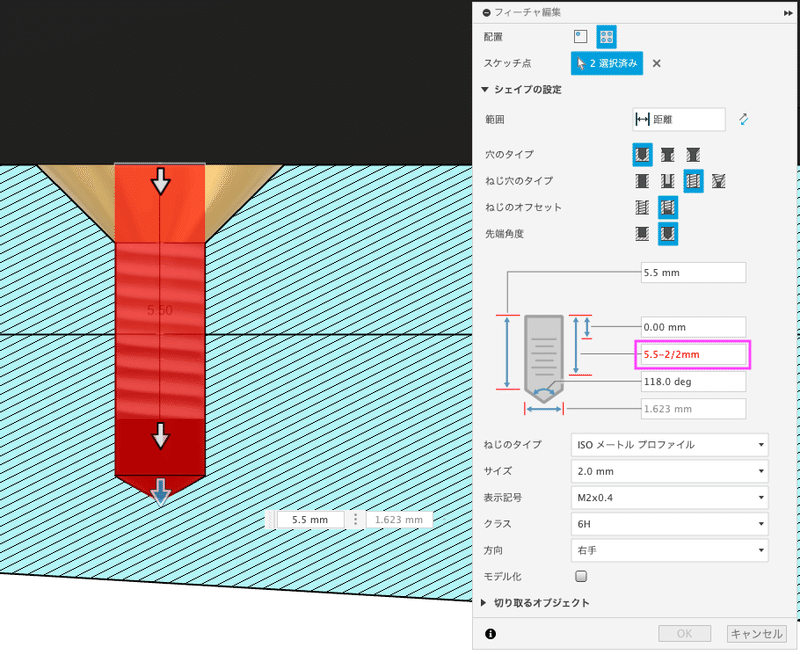Open the クラス 6H dropdown
This screenshot has width=800, height=655.
[x=669, y=524]
